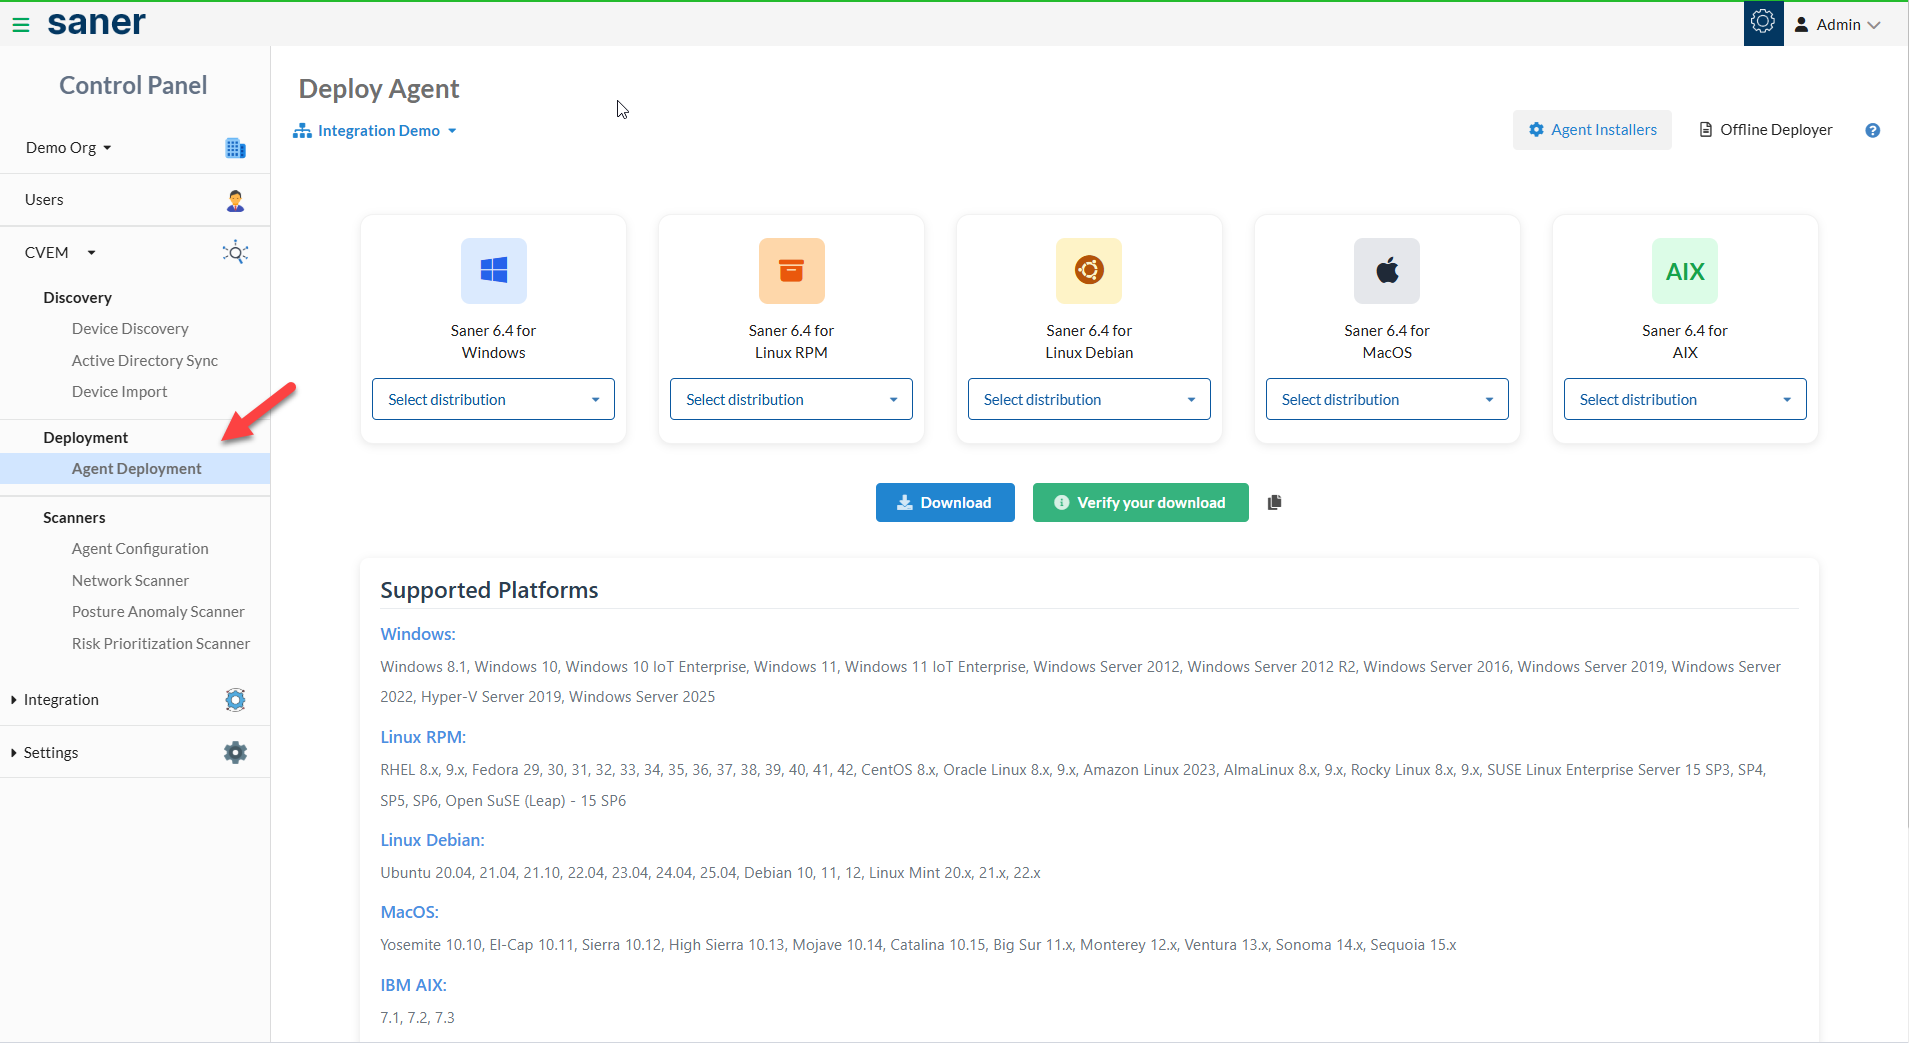Click the Windows logo icon
1909x1043 pixels.
click(x=494, y=271)
